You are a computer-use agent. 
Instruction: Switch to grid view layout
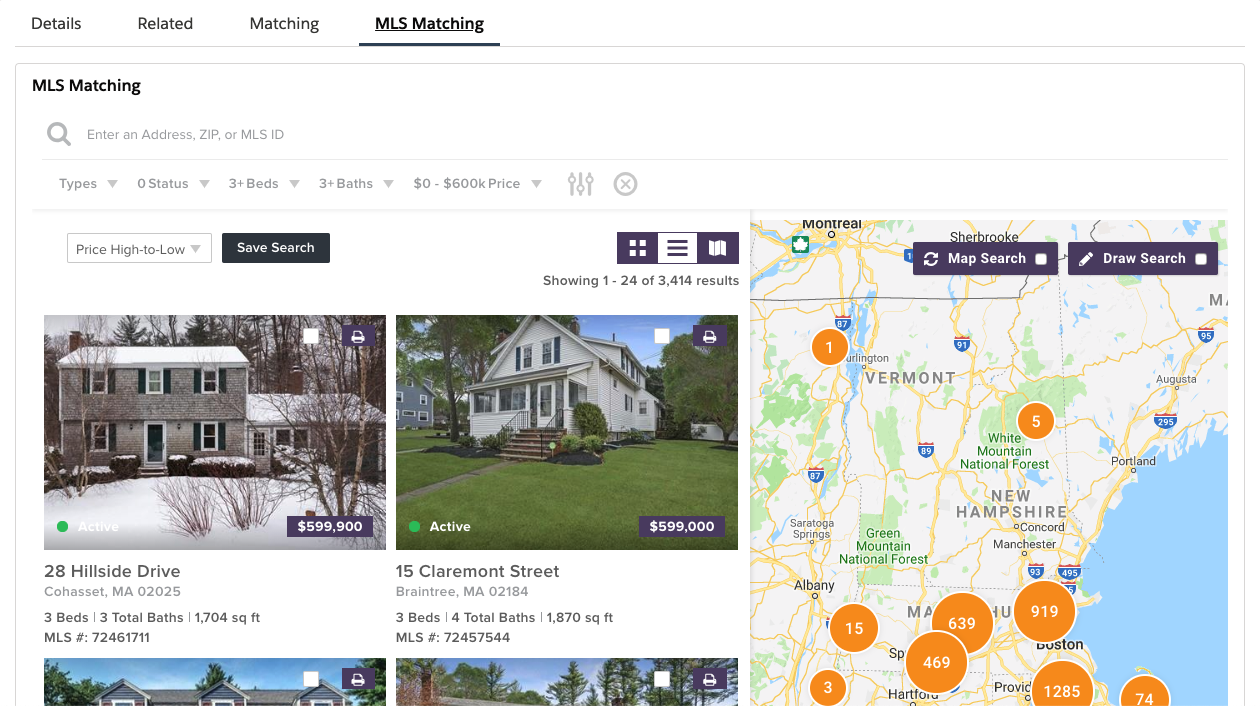point(638,247)
